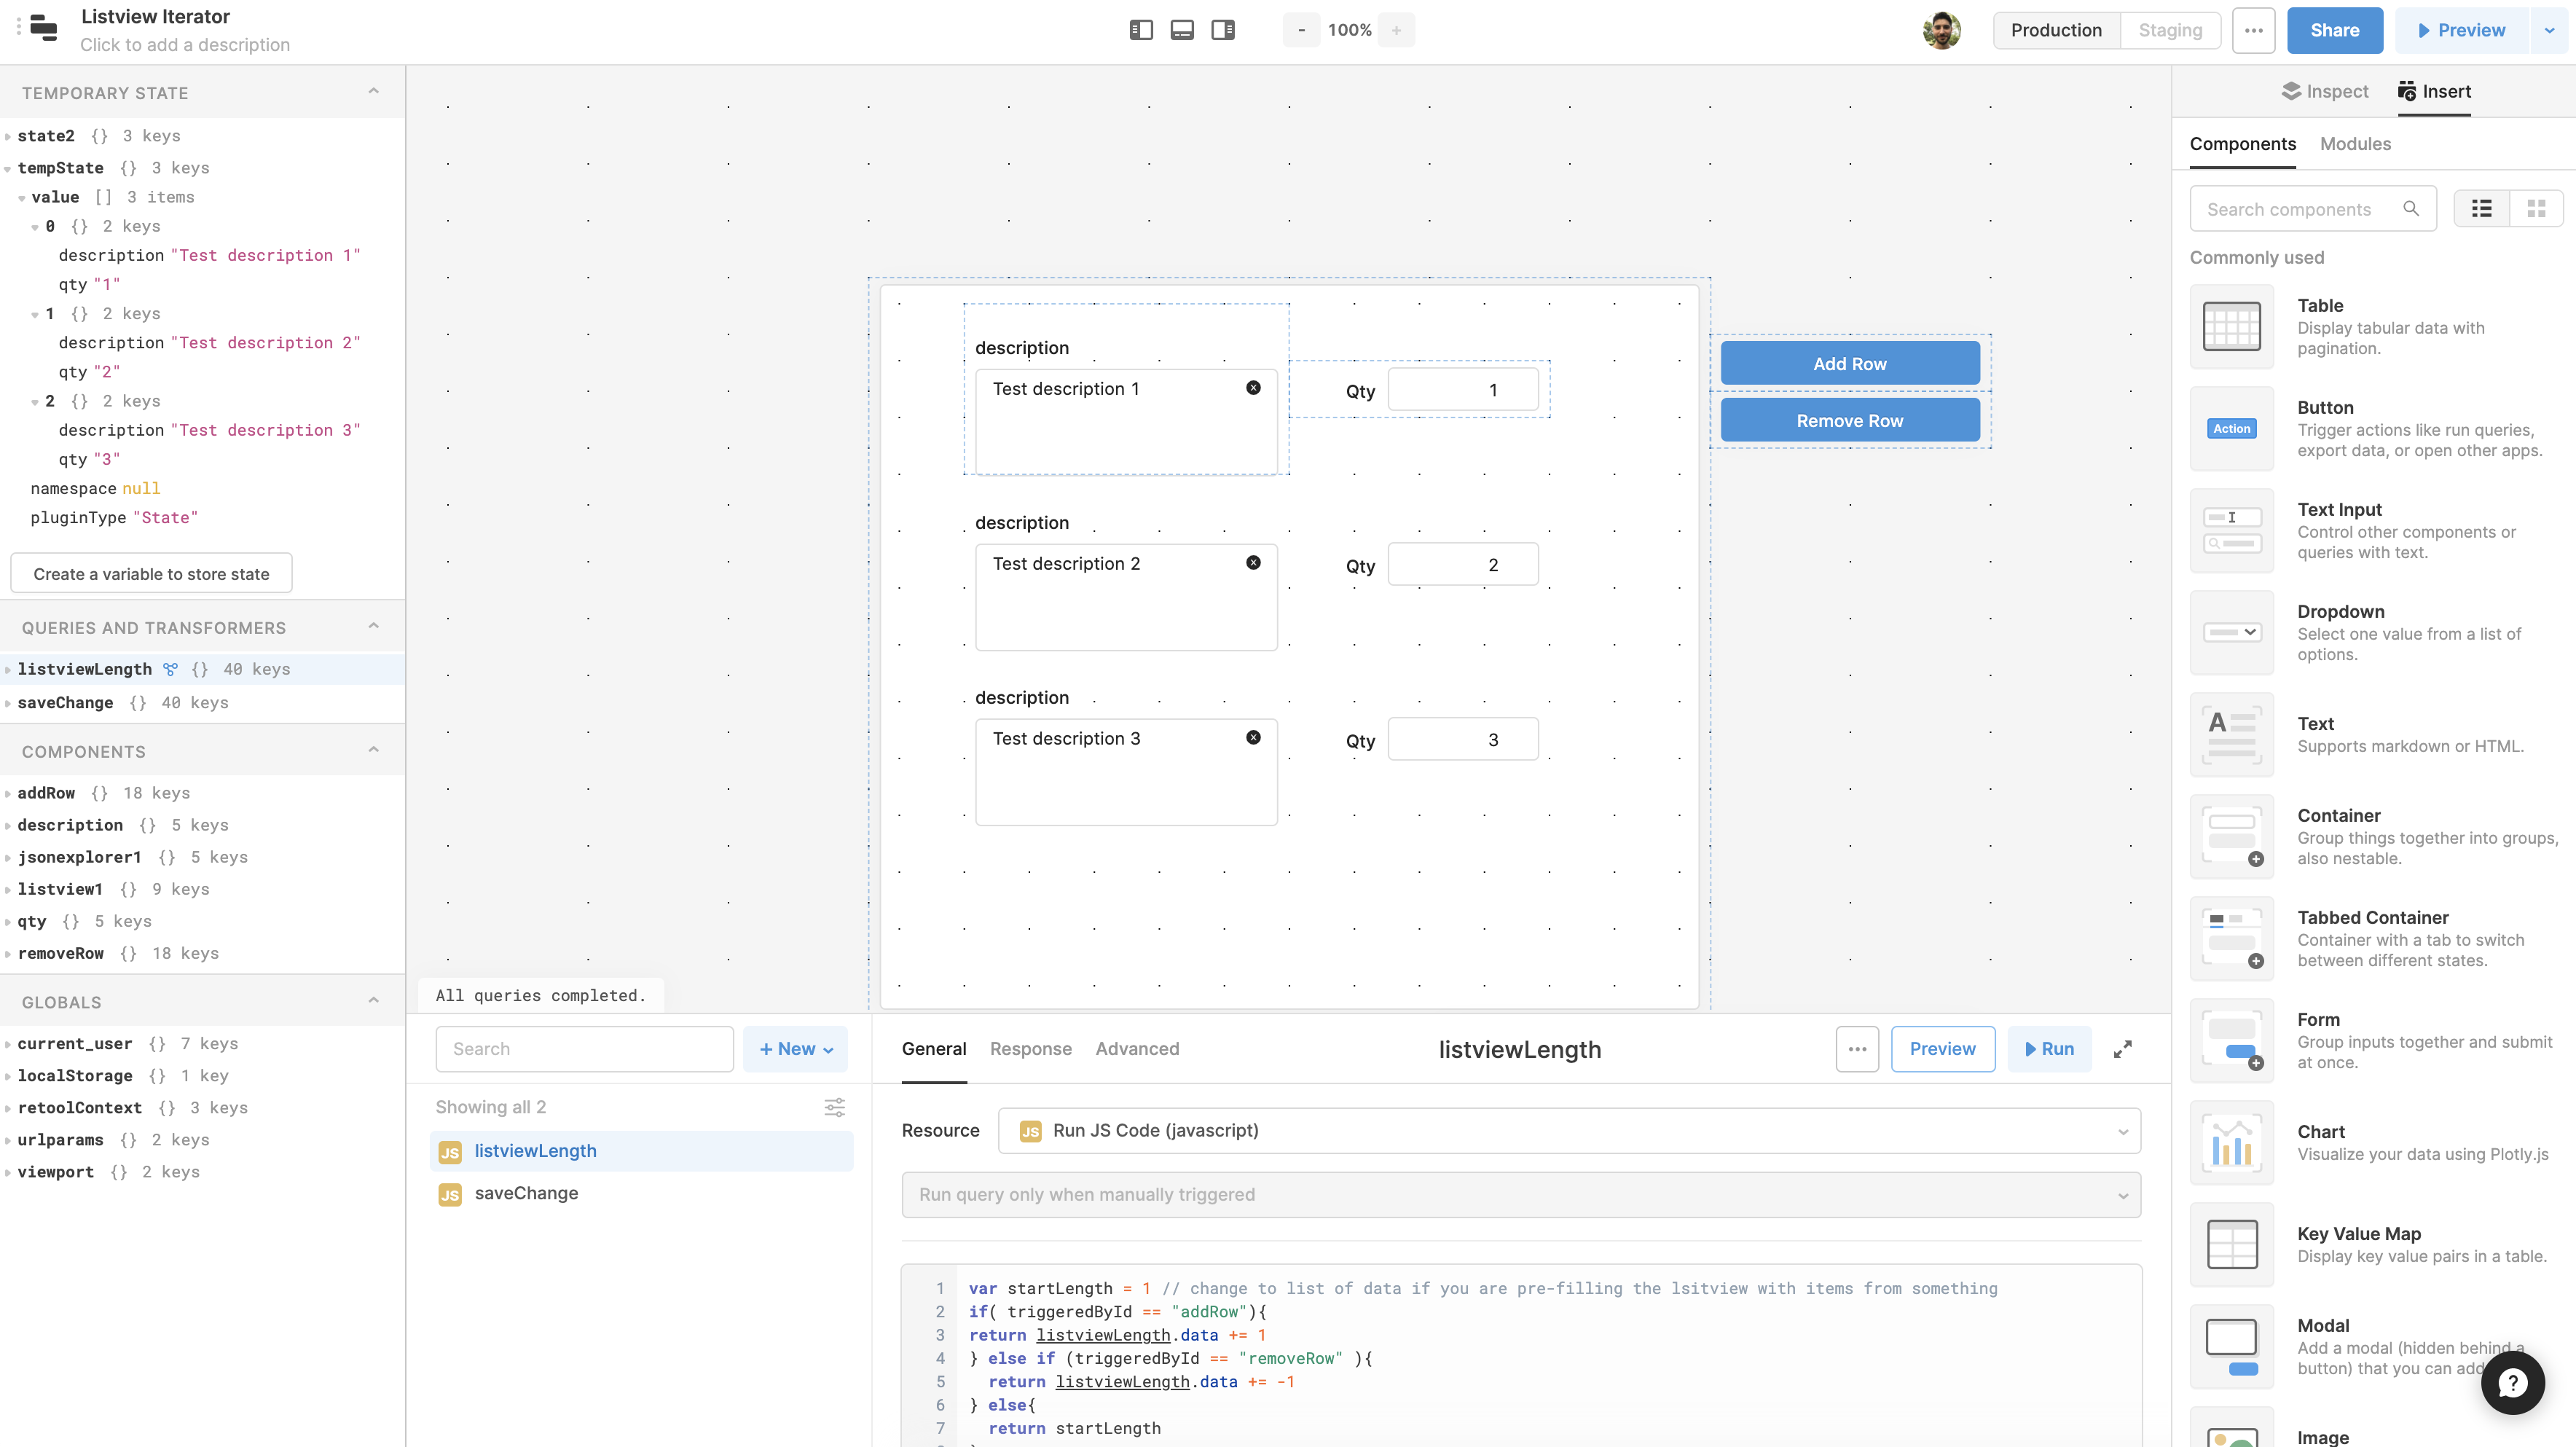Click the search icon in components search bar
2576x1447 pixels.
[x=2411, y=208]
